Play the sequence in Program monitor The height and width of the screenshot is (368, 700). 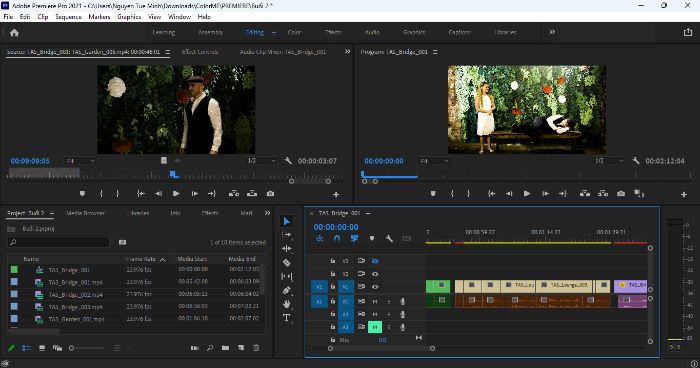point(527,193)
